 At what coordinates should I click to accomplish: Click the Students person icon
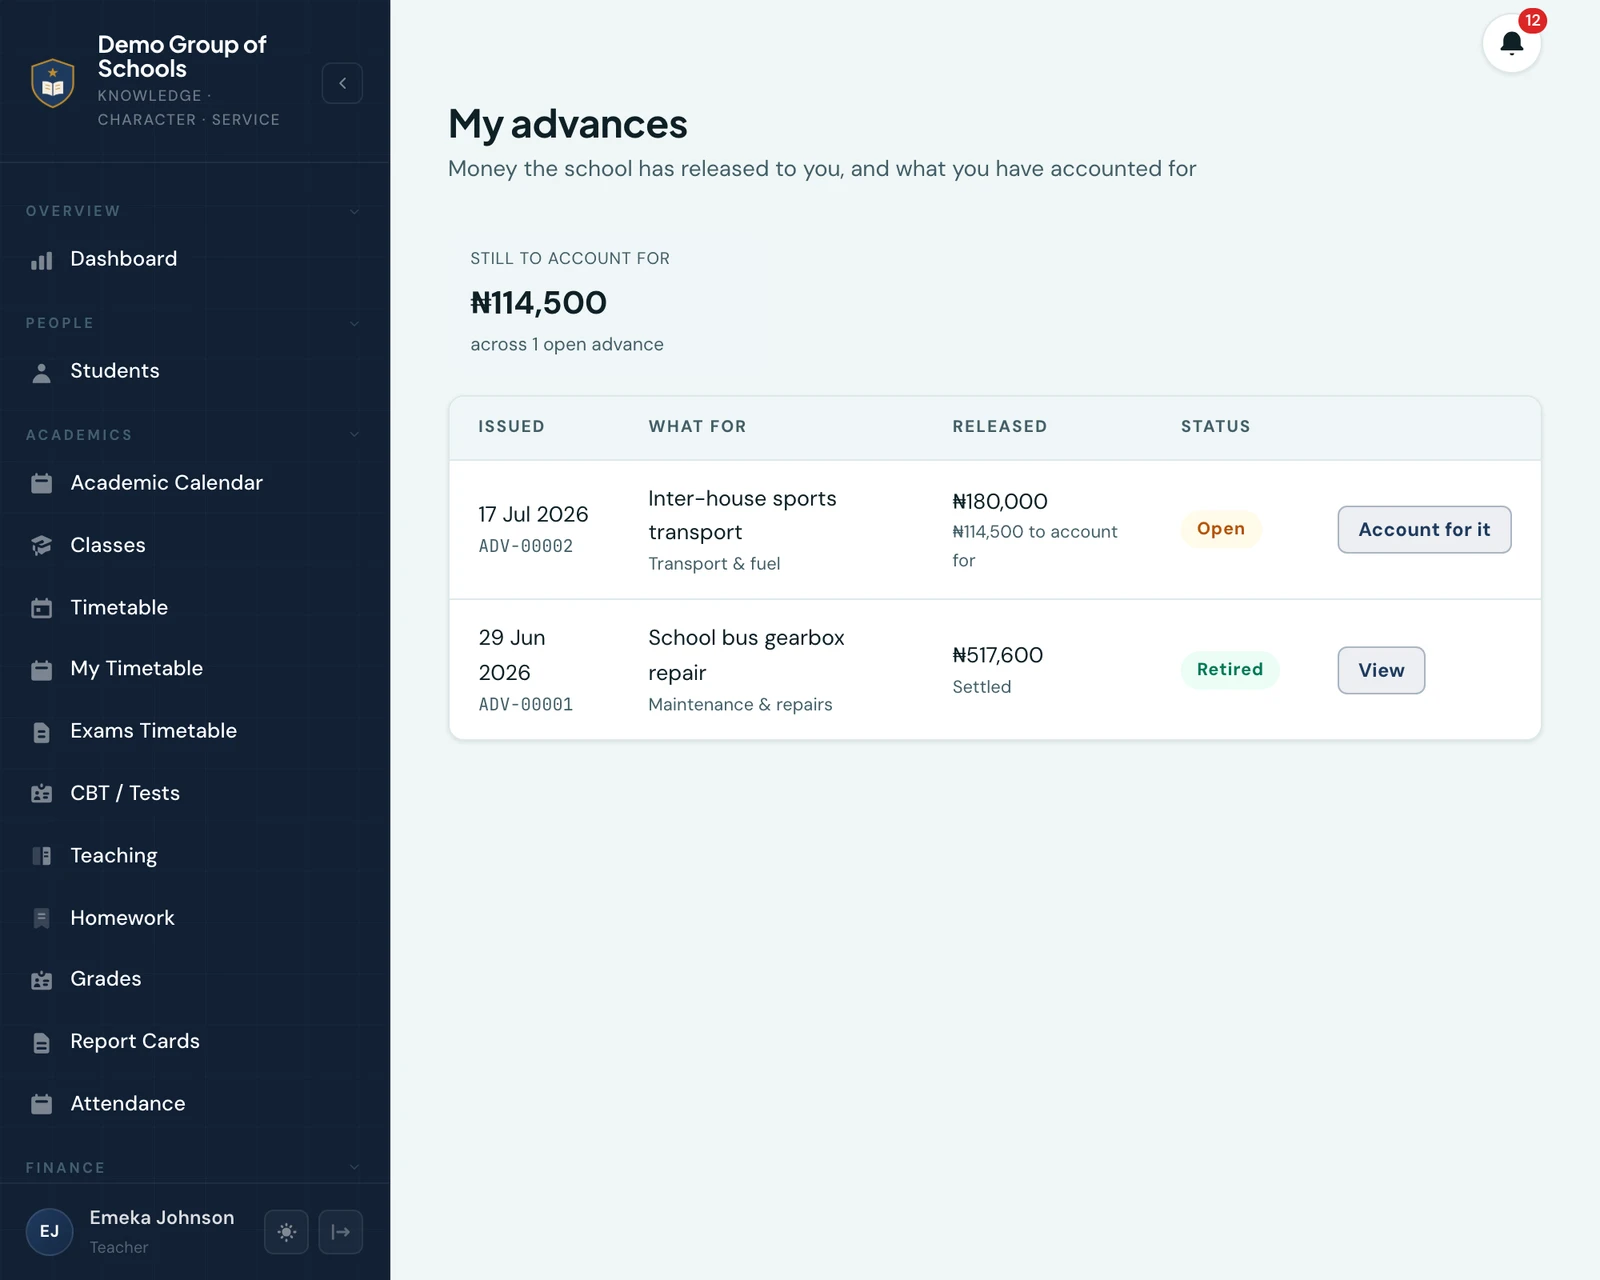(x=41, y=372)
